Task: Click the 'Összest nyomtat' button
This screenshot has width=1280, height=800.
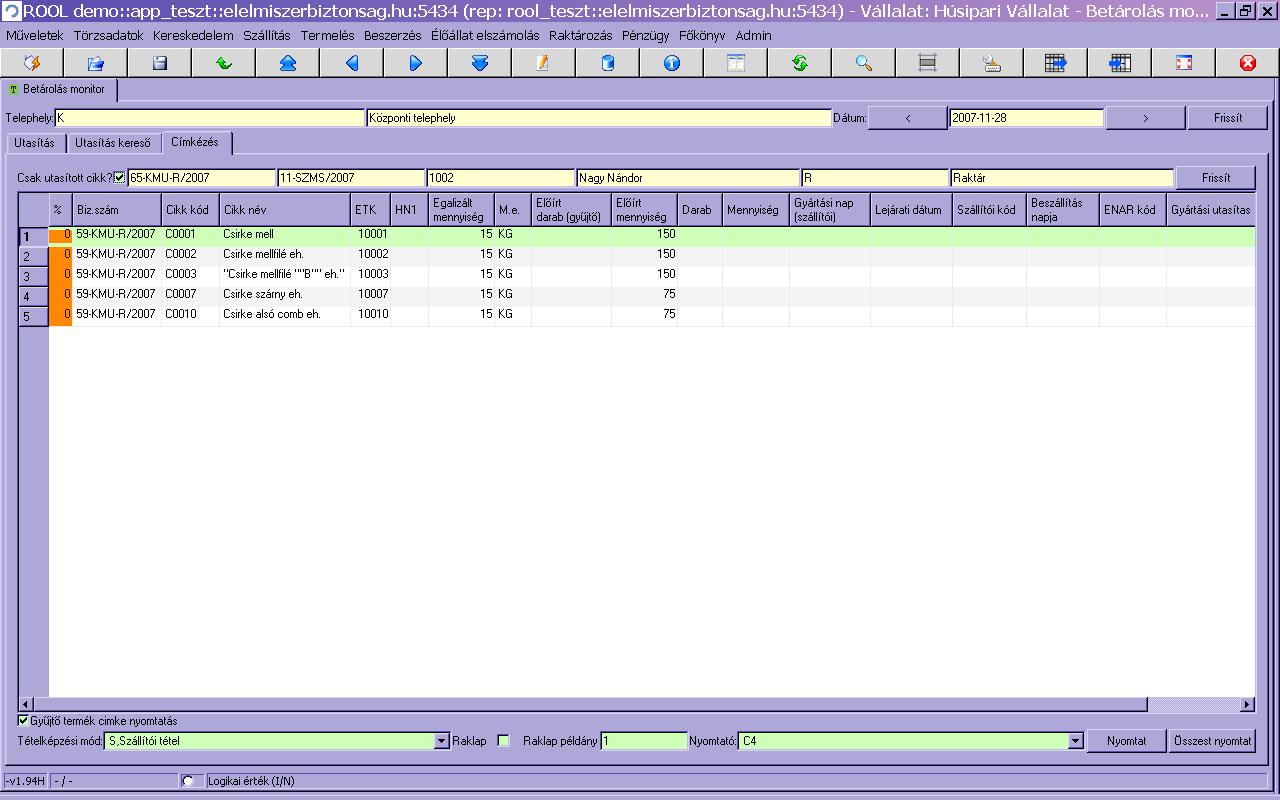Action: pyautogui.click(x=1214, y=741)
